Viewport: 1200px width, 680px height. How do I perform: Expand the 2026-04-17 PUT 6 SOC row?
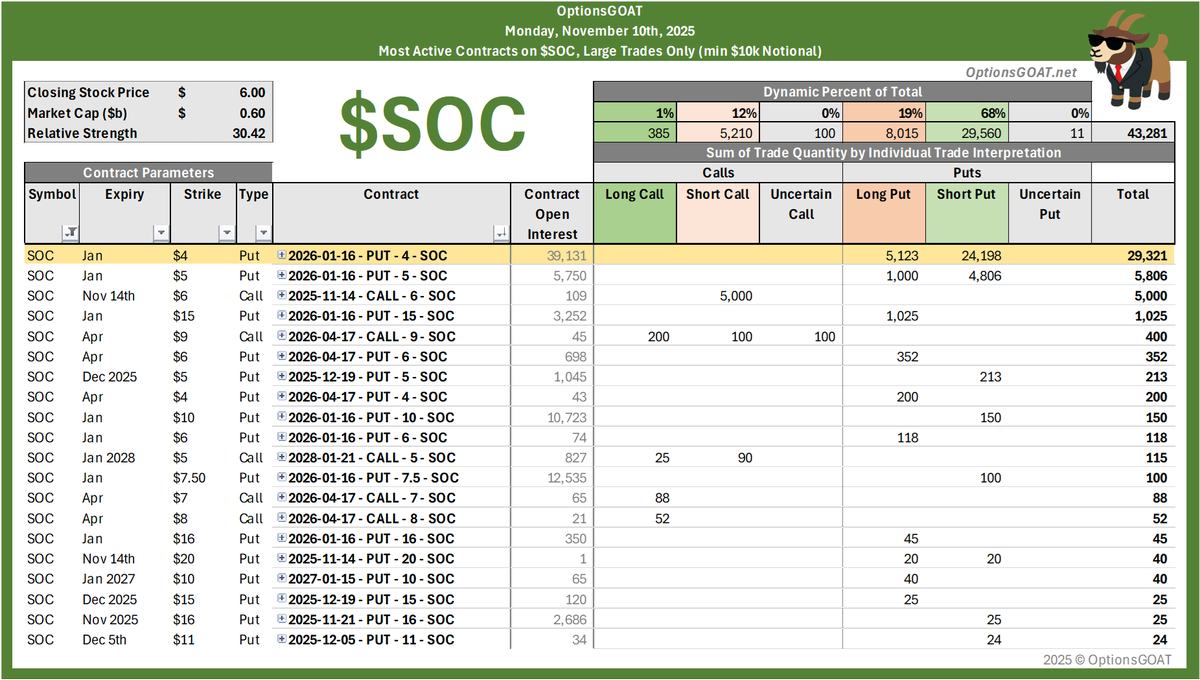[x=282, y=357]
